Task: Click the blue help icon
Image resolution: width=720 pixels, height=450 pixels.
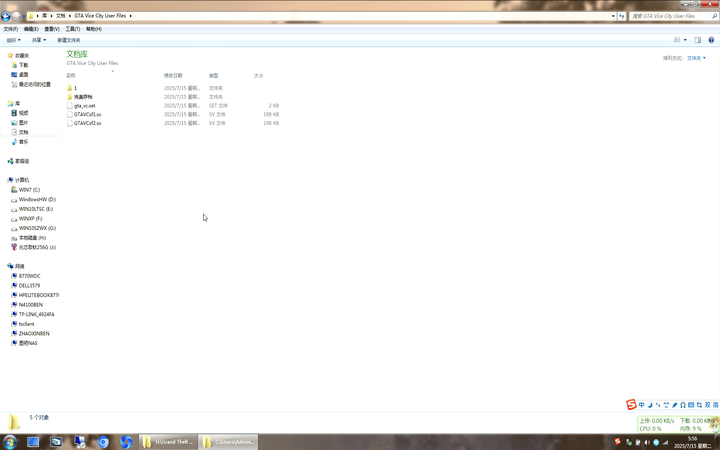Action: tap(711, 40)
